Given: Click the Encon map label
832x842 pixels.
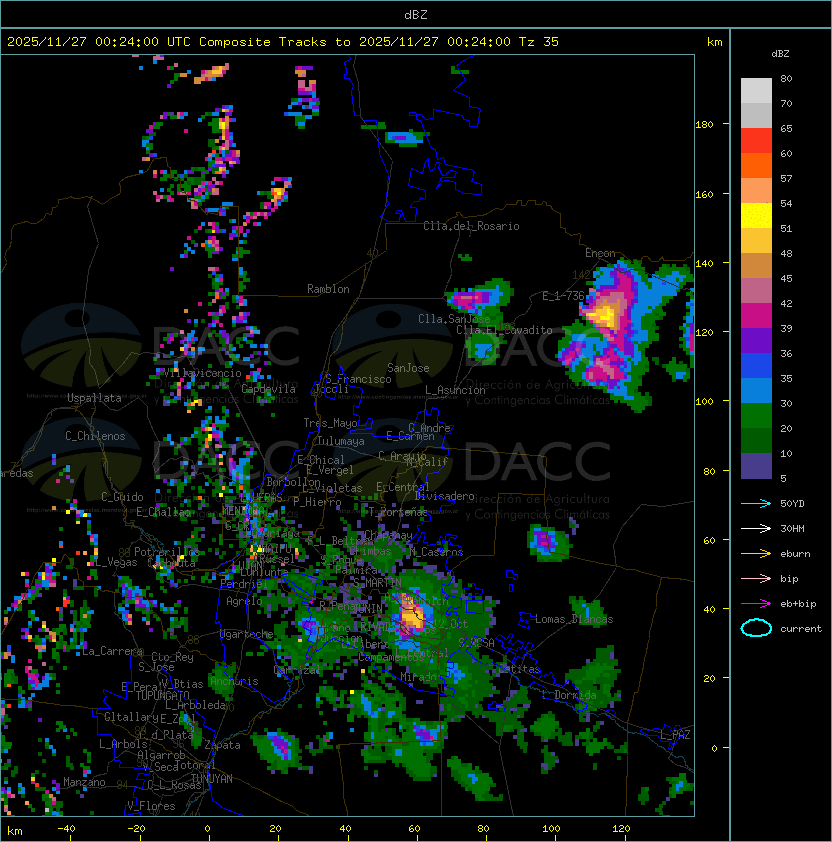Looking at the screenshot, I should pos(600,253).
